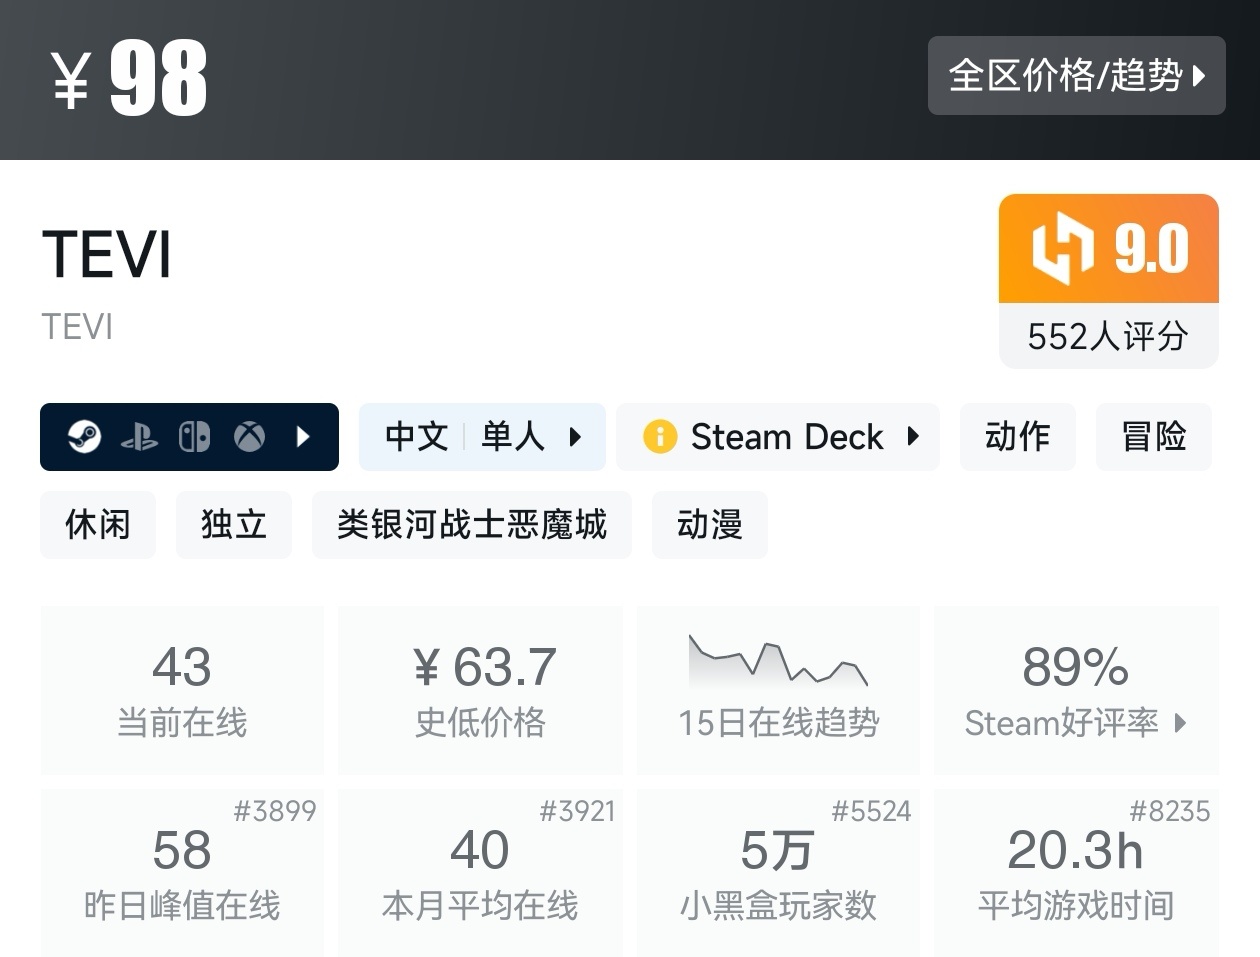Screen dimensions: 1260x957
Task: Open Steam Deck compatibility details arrow
Action: click(x=912, y=437)
